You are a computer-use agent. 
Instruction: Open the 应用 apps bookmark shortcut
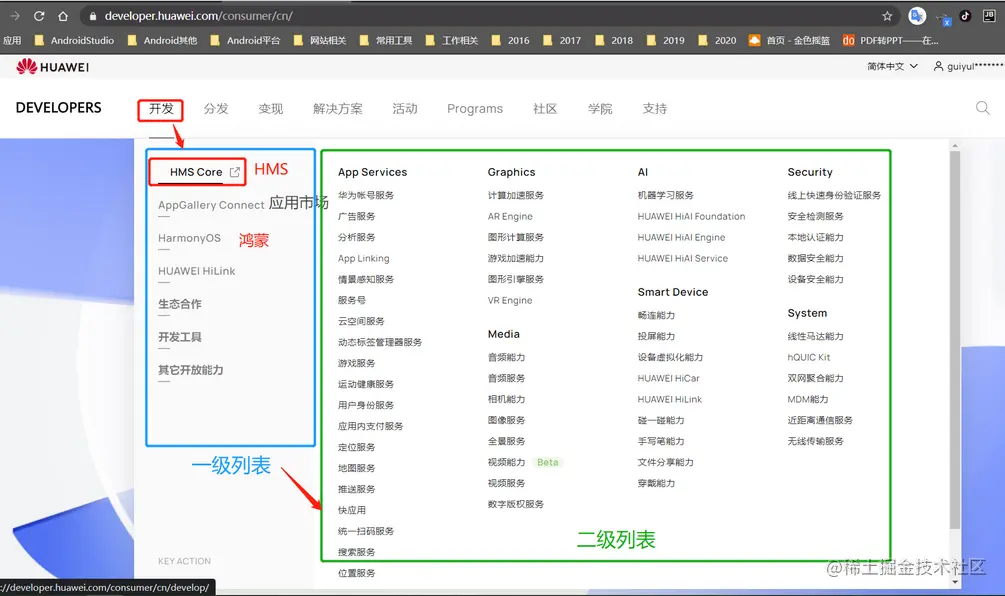point(12,40)
